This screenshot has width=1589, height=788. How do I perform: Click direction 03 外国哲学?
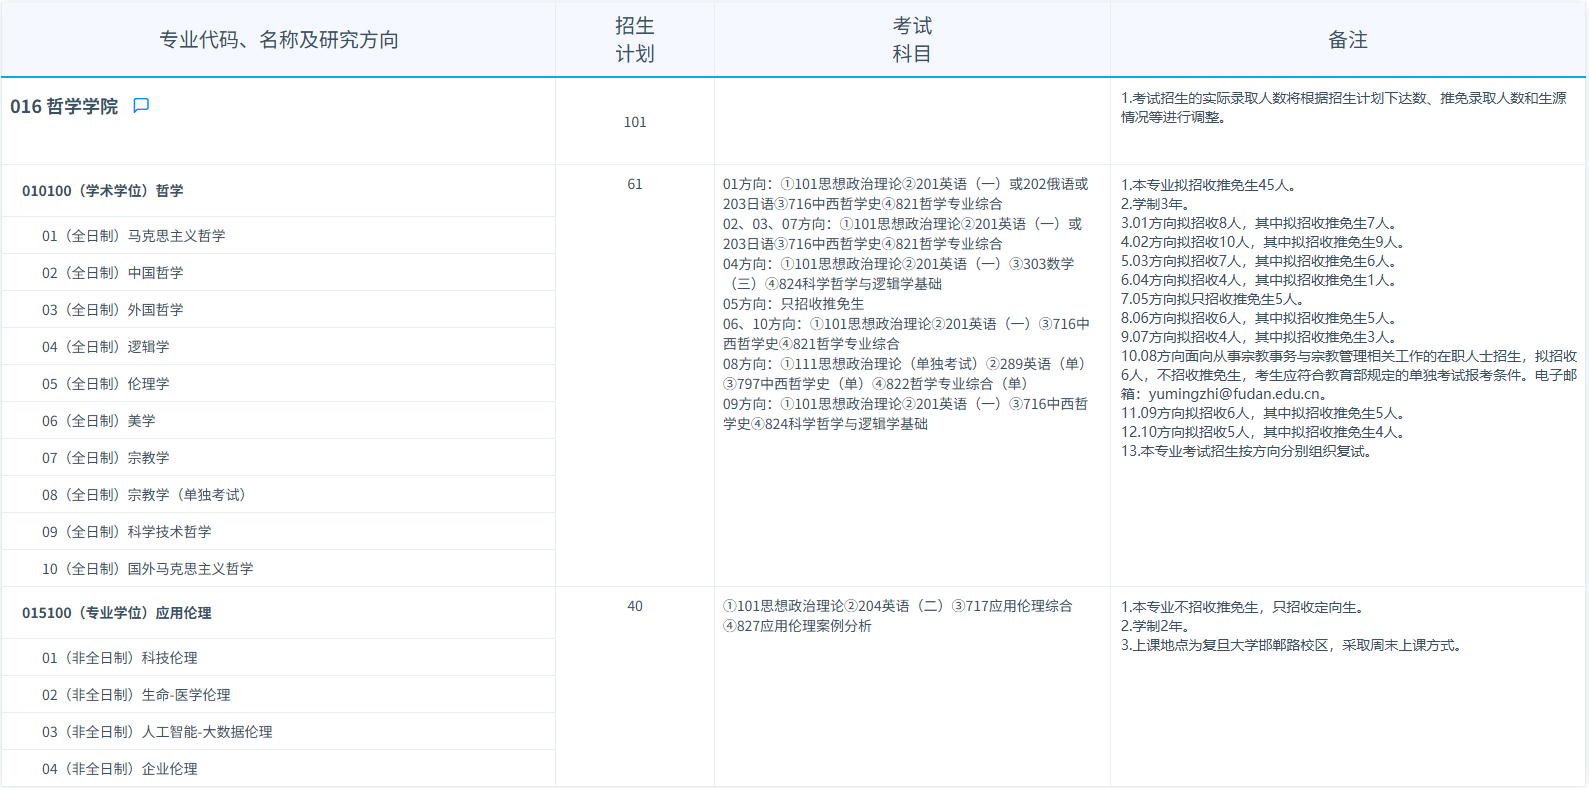click(112, 310)
